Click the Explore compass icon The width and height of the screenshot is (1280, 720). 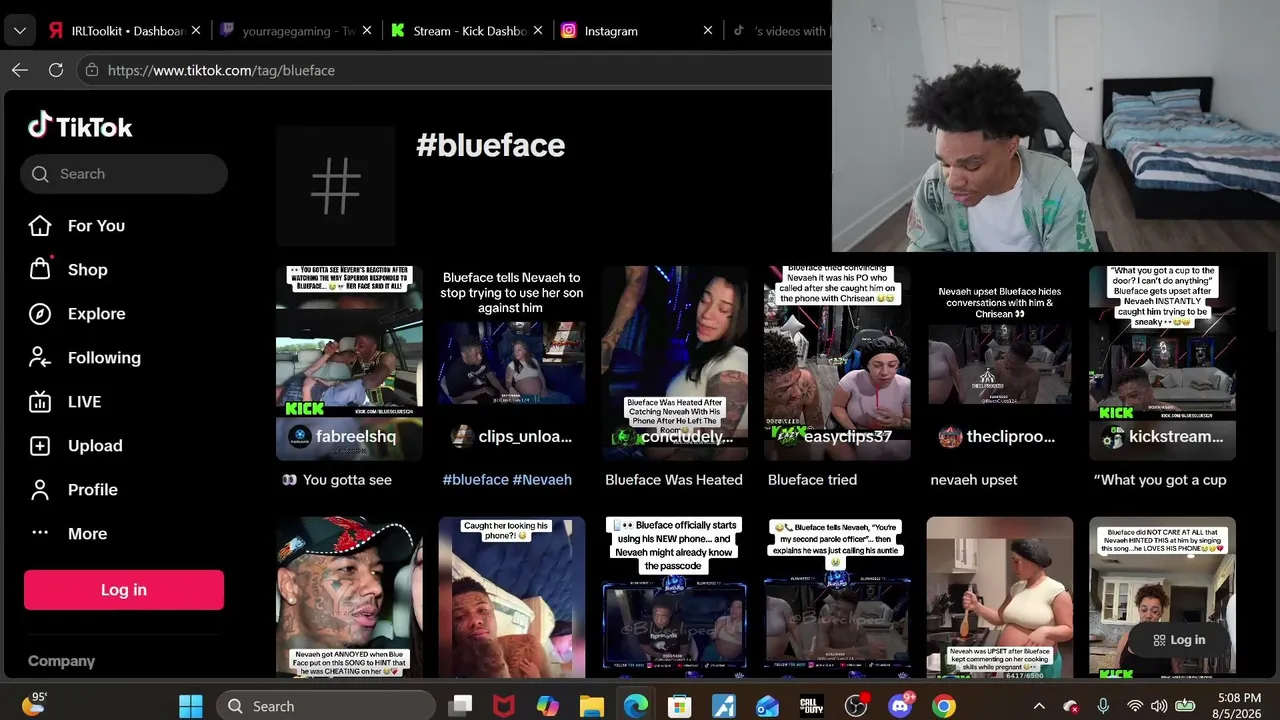(x=40, y=314)
